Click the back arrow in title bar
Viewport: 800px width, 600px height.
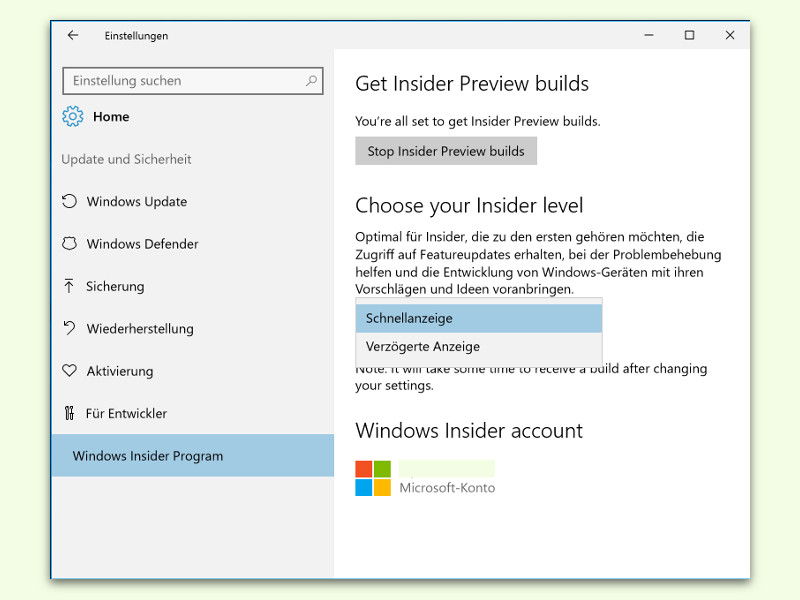[73, 35]
